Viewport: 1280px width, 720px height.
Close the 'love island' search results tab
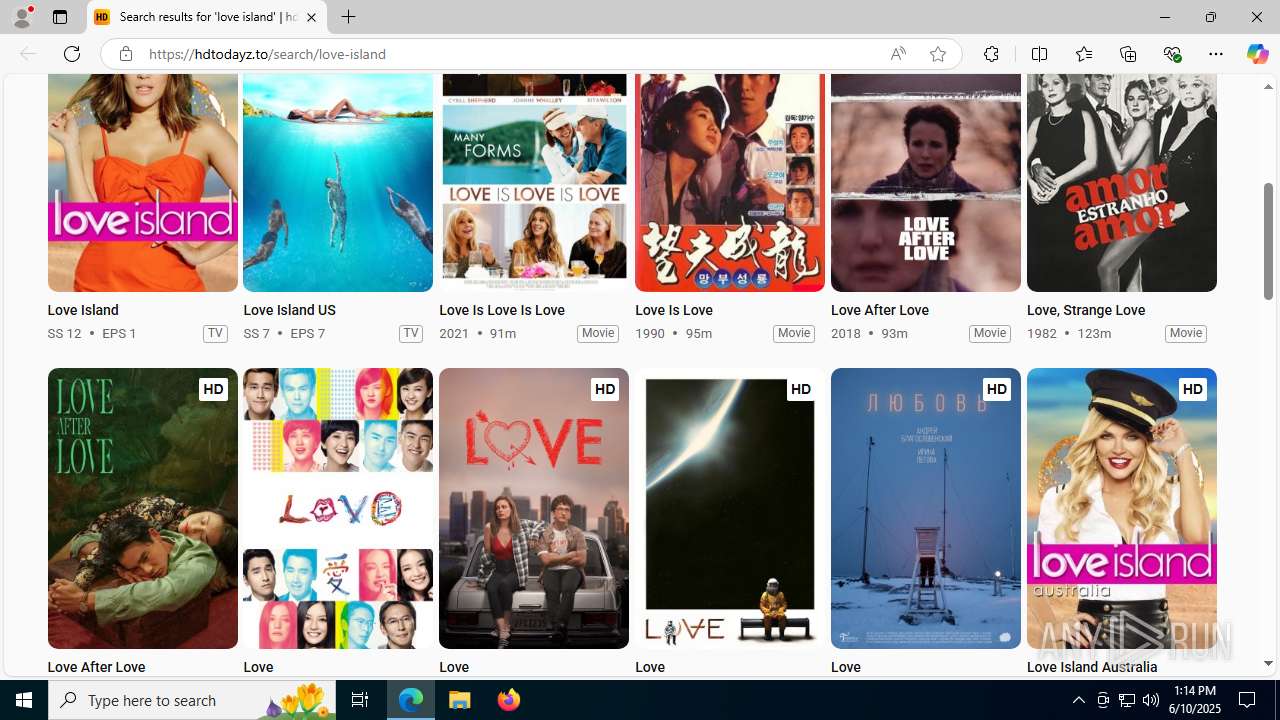click(x=311, y=17)
